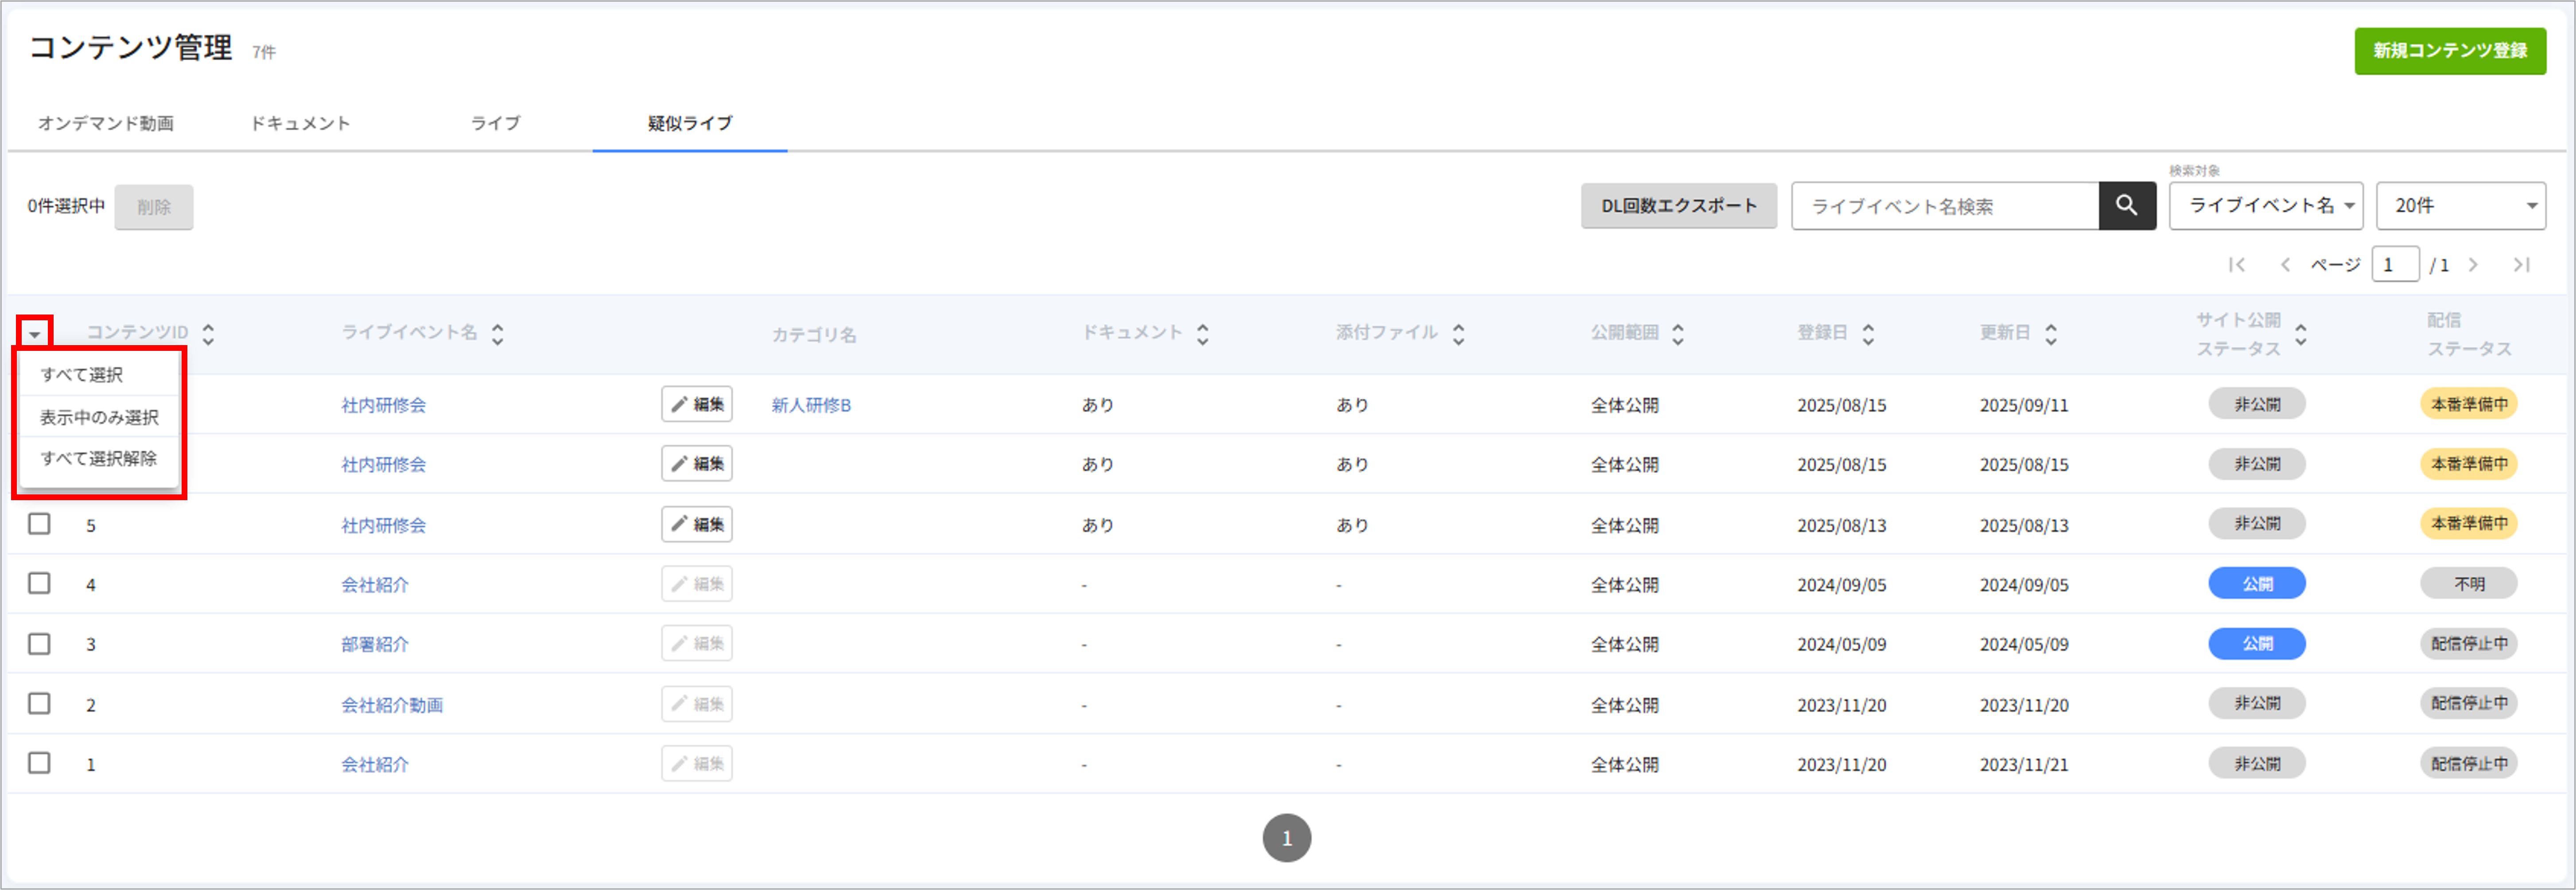The height and width of the screenshot is (890, 2576).
Task: Choose すべて選択 from selection menu
Action: 99,375
